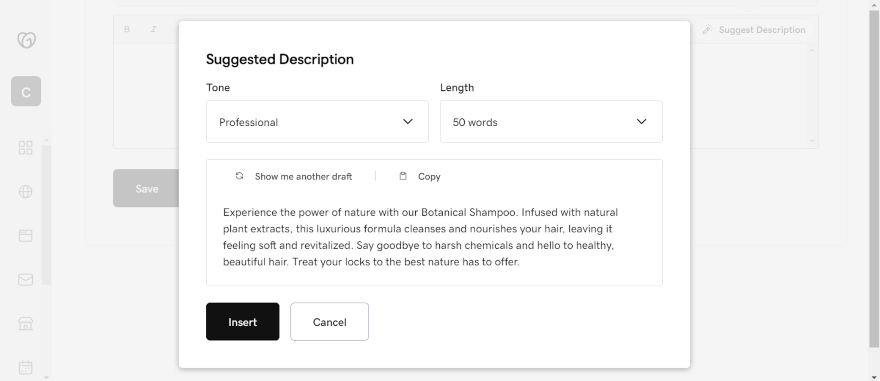Click the chevron arrow in Length field
Viewport: 880px width, 381px height.
[x=641, y=122]
